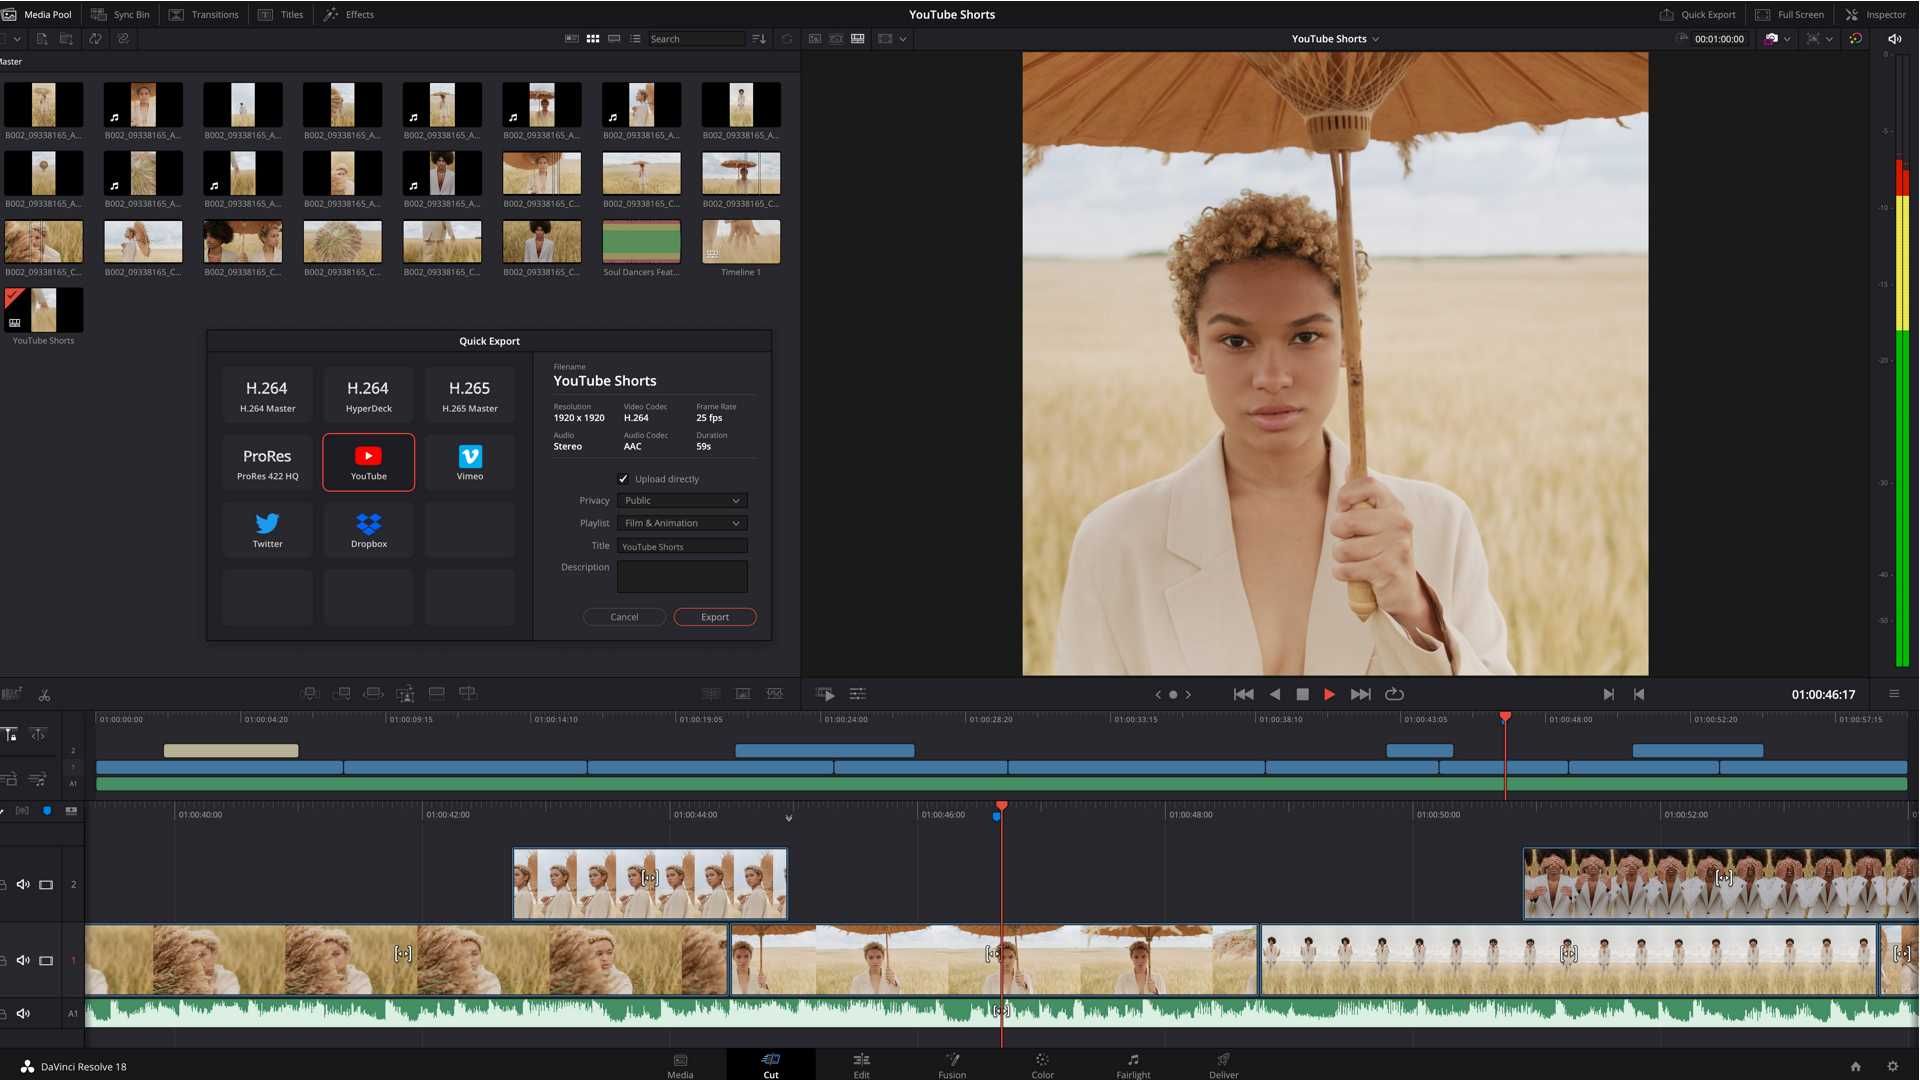The image size is (1920, 1080).
Task: Select the Dropbox export preset
Action: tap(368, 529)
